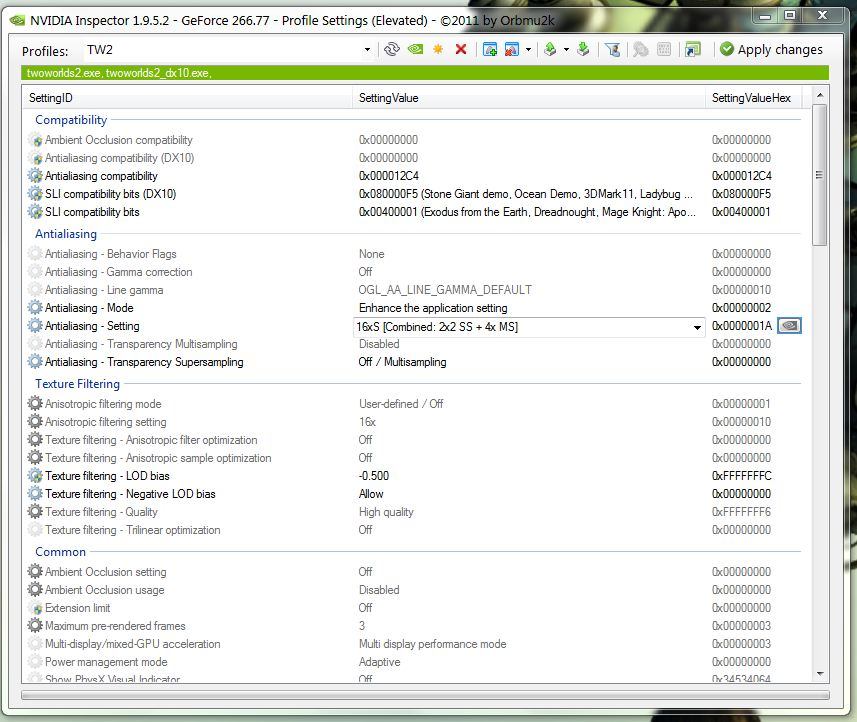Click the NVIDIA Inspector title bar icon
The width and height of the screenshot is (857, 722).
(17, 21)
